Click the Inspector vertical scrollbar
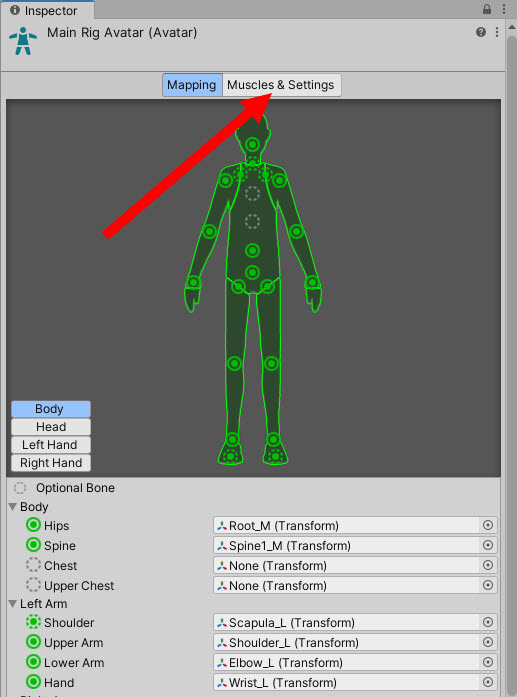Viewport: 517px width, 697px height. [511, 365]
